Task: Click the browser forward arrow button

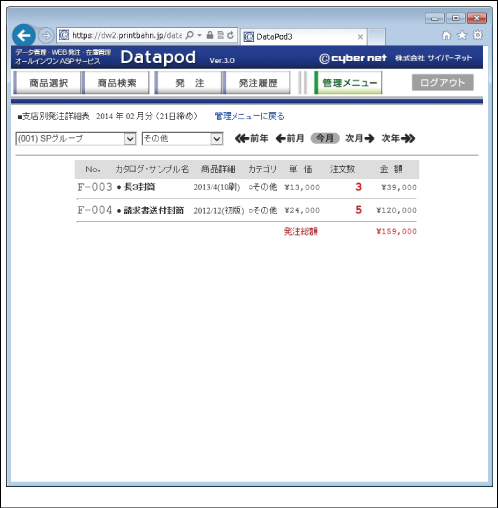Action: (46, 35)
